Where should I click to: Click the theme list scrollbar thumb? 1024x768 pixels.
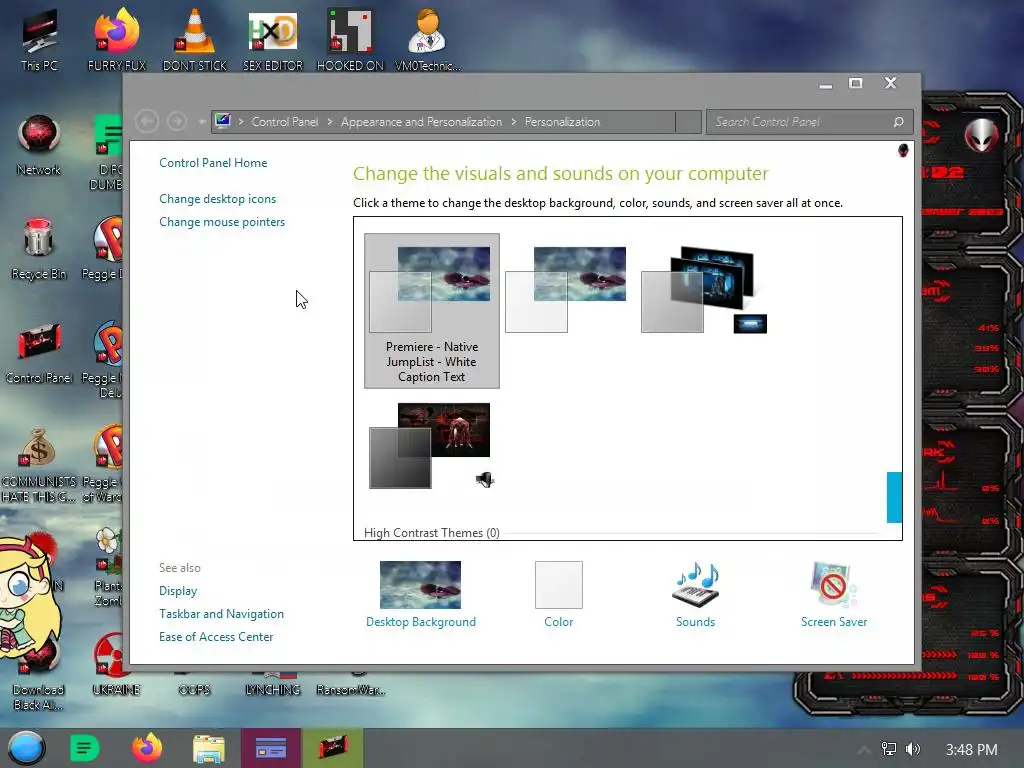point(894,497)
